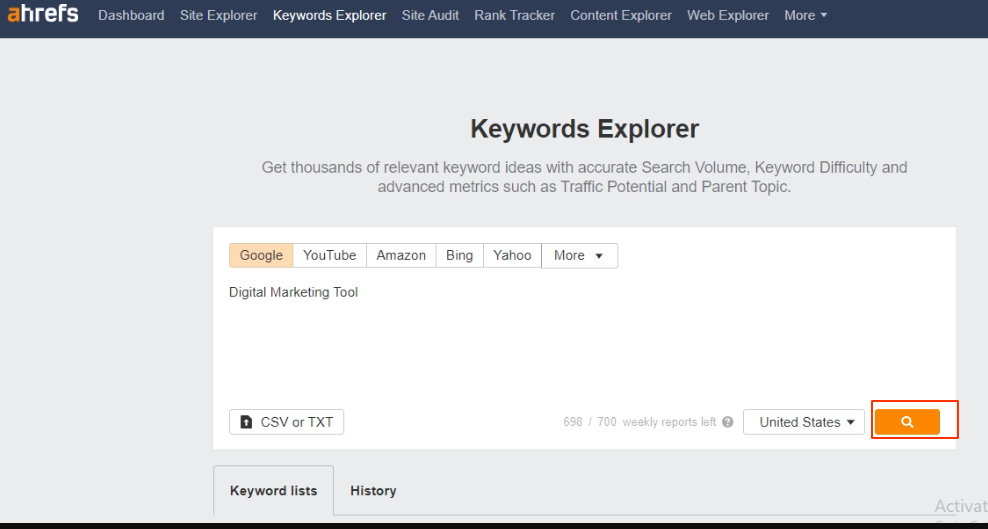Click the 698 / 700 weekly reports left text
The width and height of the screenshot is (988, 529).
(x=640, y=422)
